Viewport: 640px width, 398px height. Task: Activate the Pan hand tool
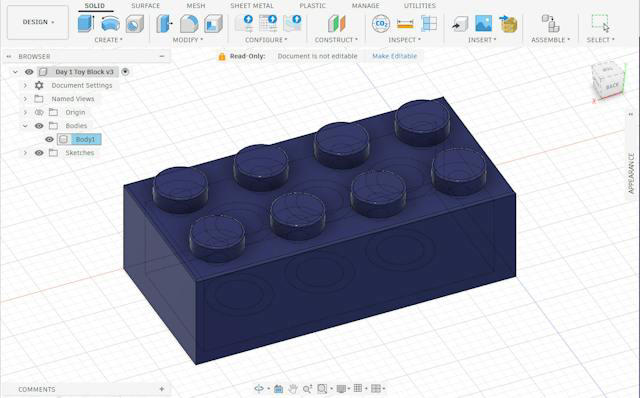click(x=293, y=389)
